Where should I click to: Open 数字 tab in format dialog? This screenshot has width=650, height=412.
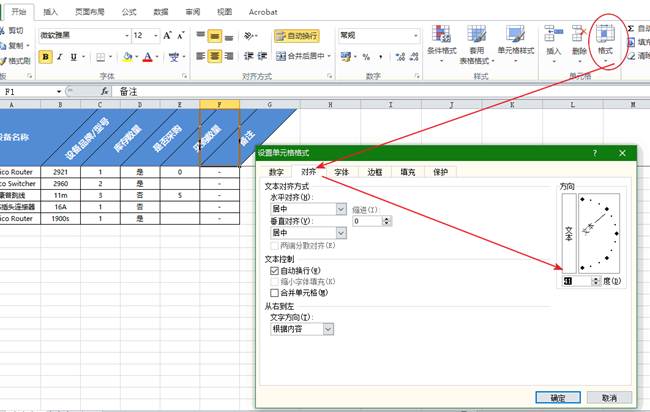tap(276, 172)
